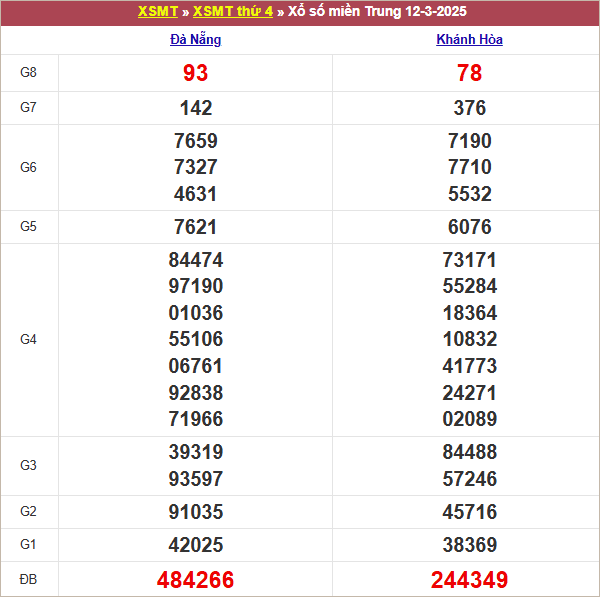Select the G4 row label

point(28,339)
